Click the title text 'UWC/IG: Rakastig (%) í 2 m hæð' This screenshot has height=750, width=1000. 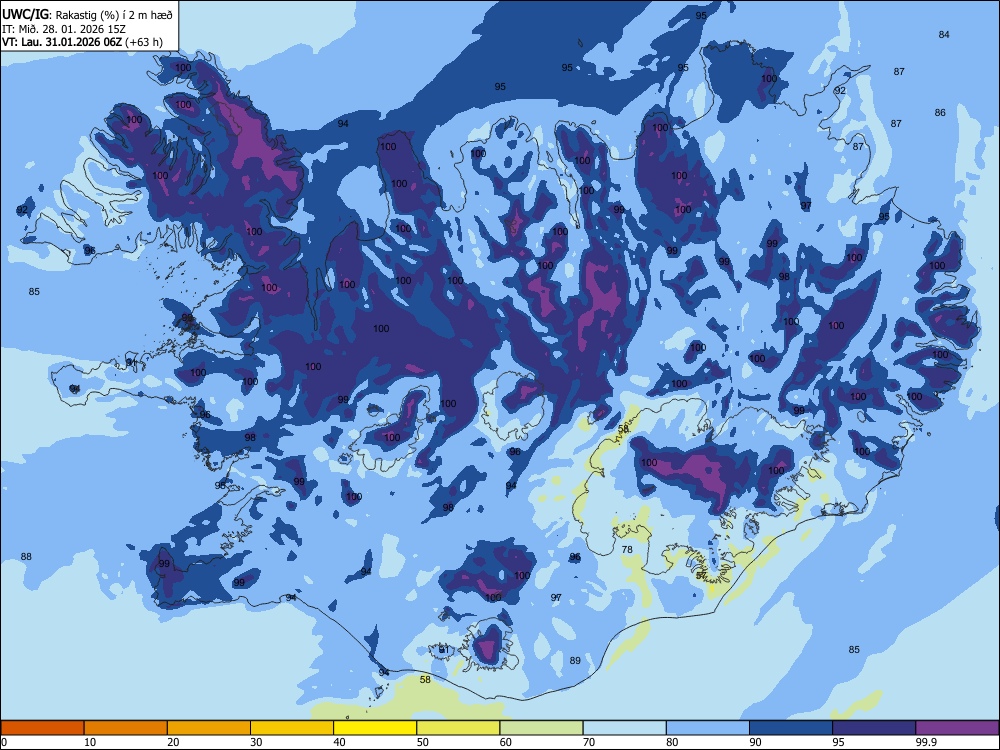pyautogui.click(x=87, y=15)
